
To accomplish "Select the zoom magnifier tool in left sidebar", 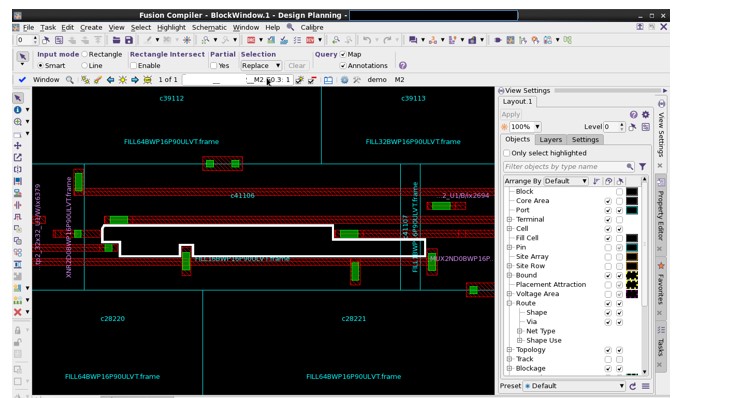I will [18, 122].
